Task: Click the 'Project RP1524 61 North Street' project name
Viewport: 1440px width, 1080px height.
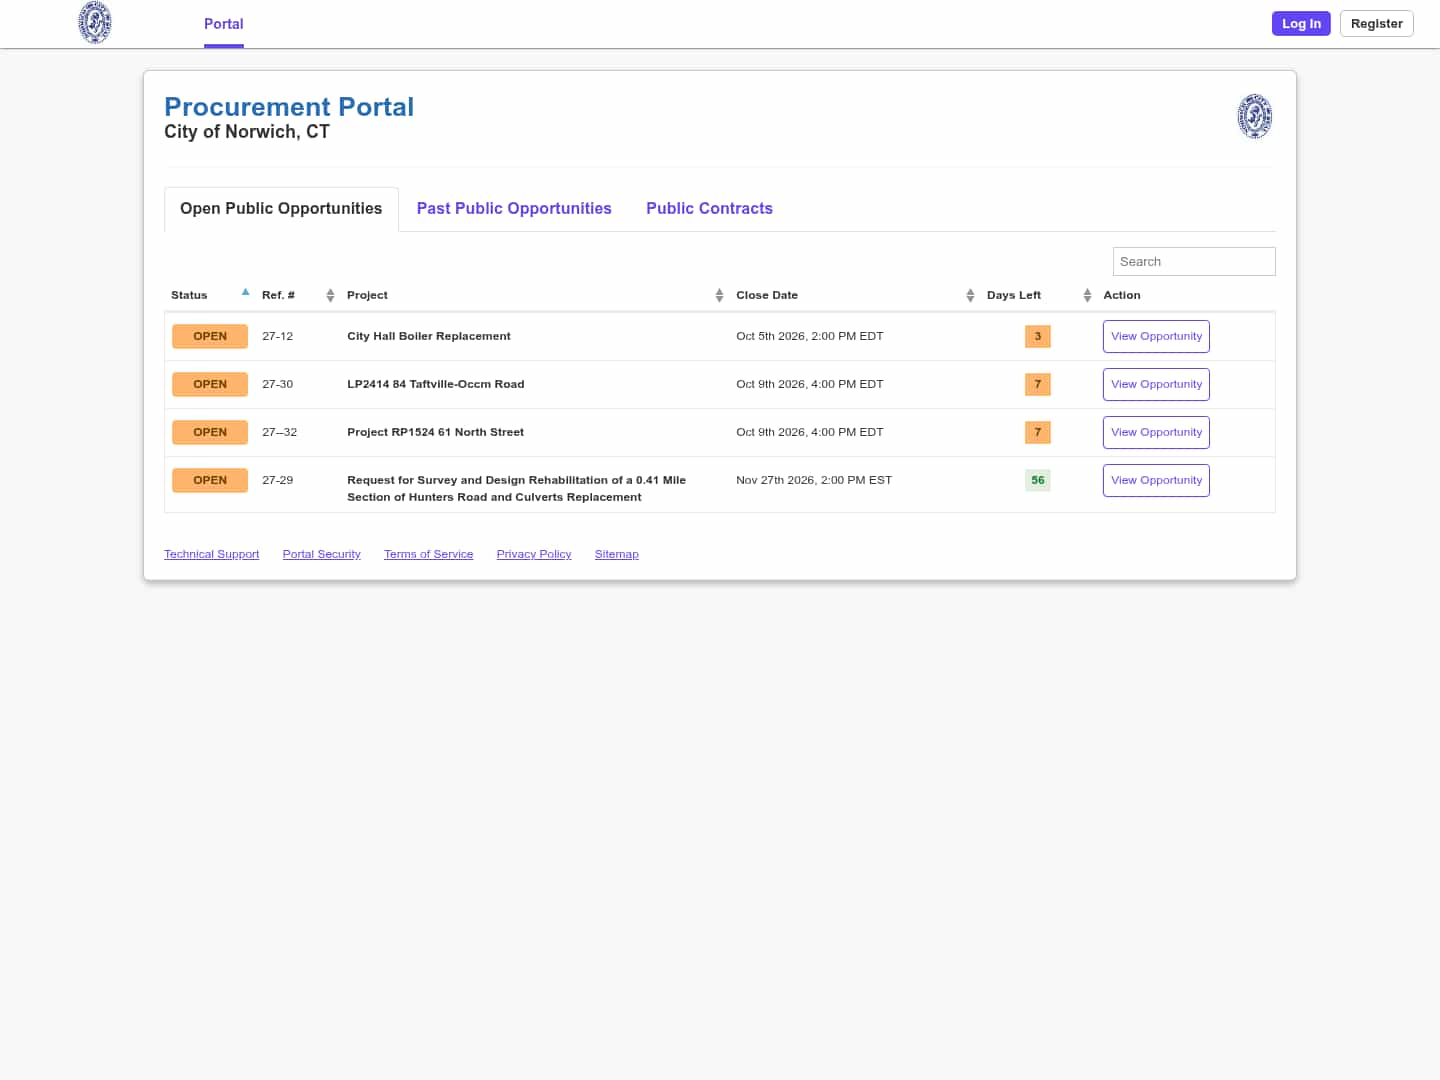Action: [435, 433]
